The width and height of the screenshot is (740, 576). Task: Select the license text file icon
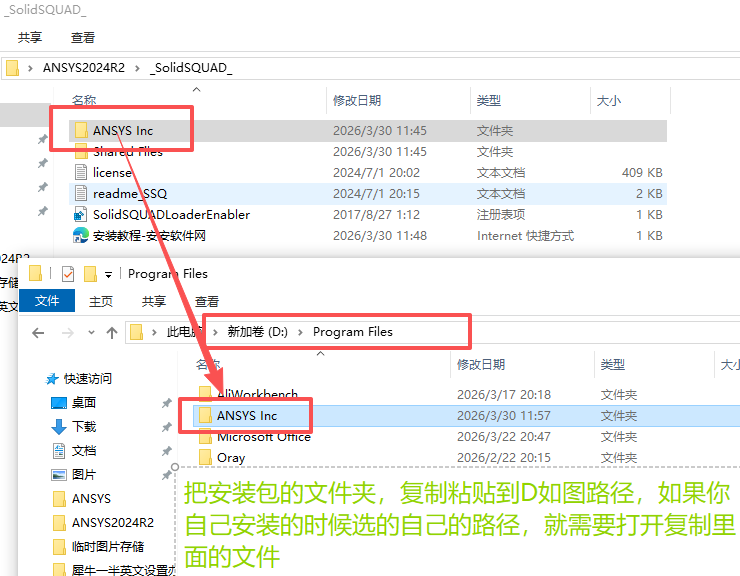click(81, 172)
